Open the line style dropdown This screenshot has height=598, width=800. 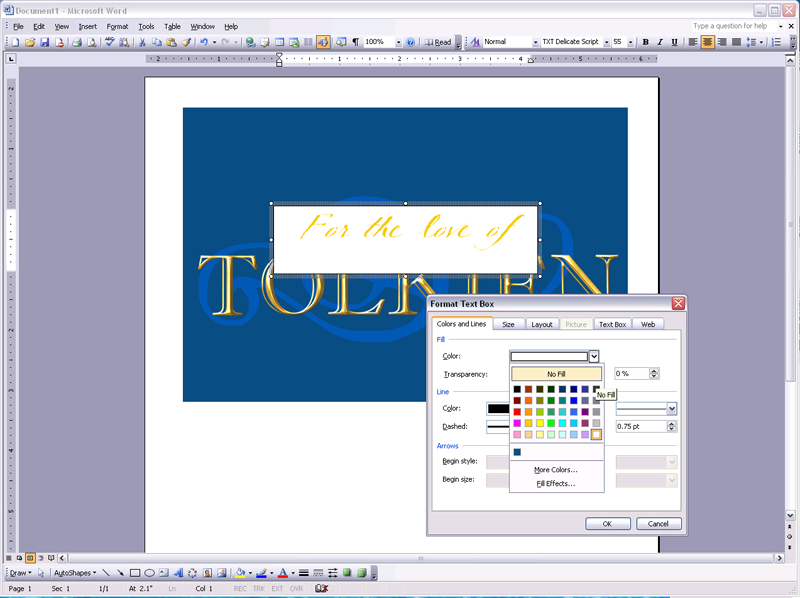[672, 408]
